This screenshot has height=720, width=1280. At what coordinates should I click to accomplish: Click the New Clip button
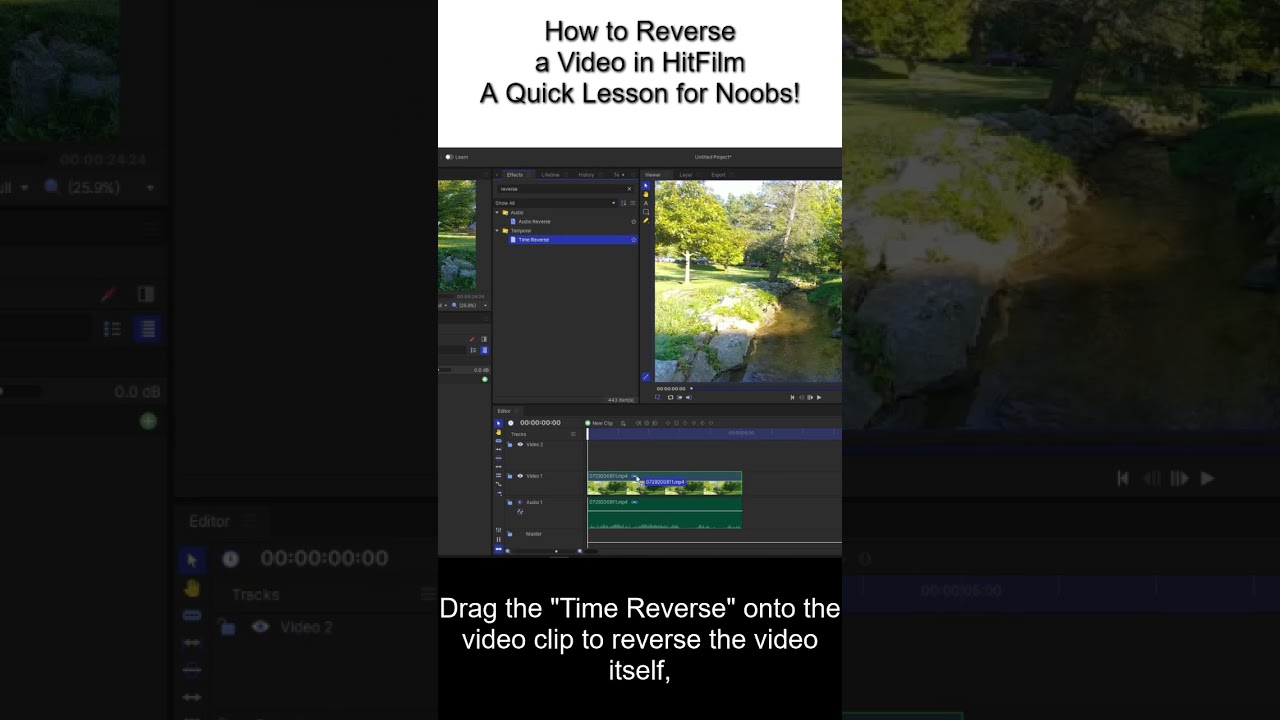(599, 423)
